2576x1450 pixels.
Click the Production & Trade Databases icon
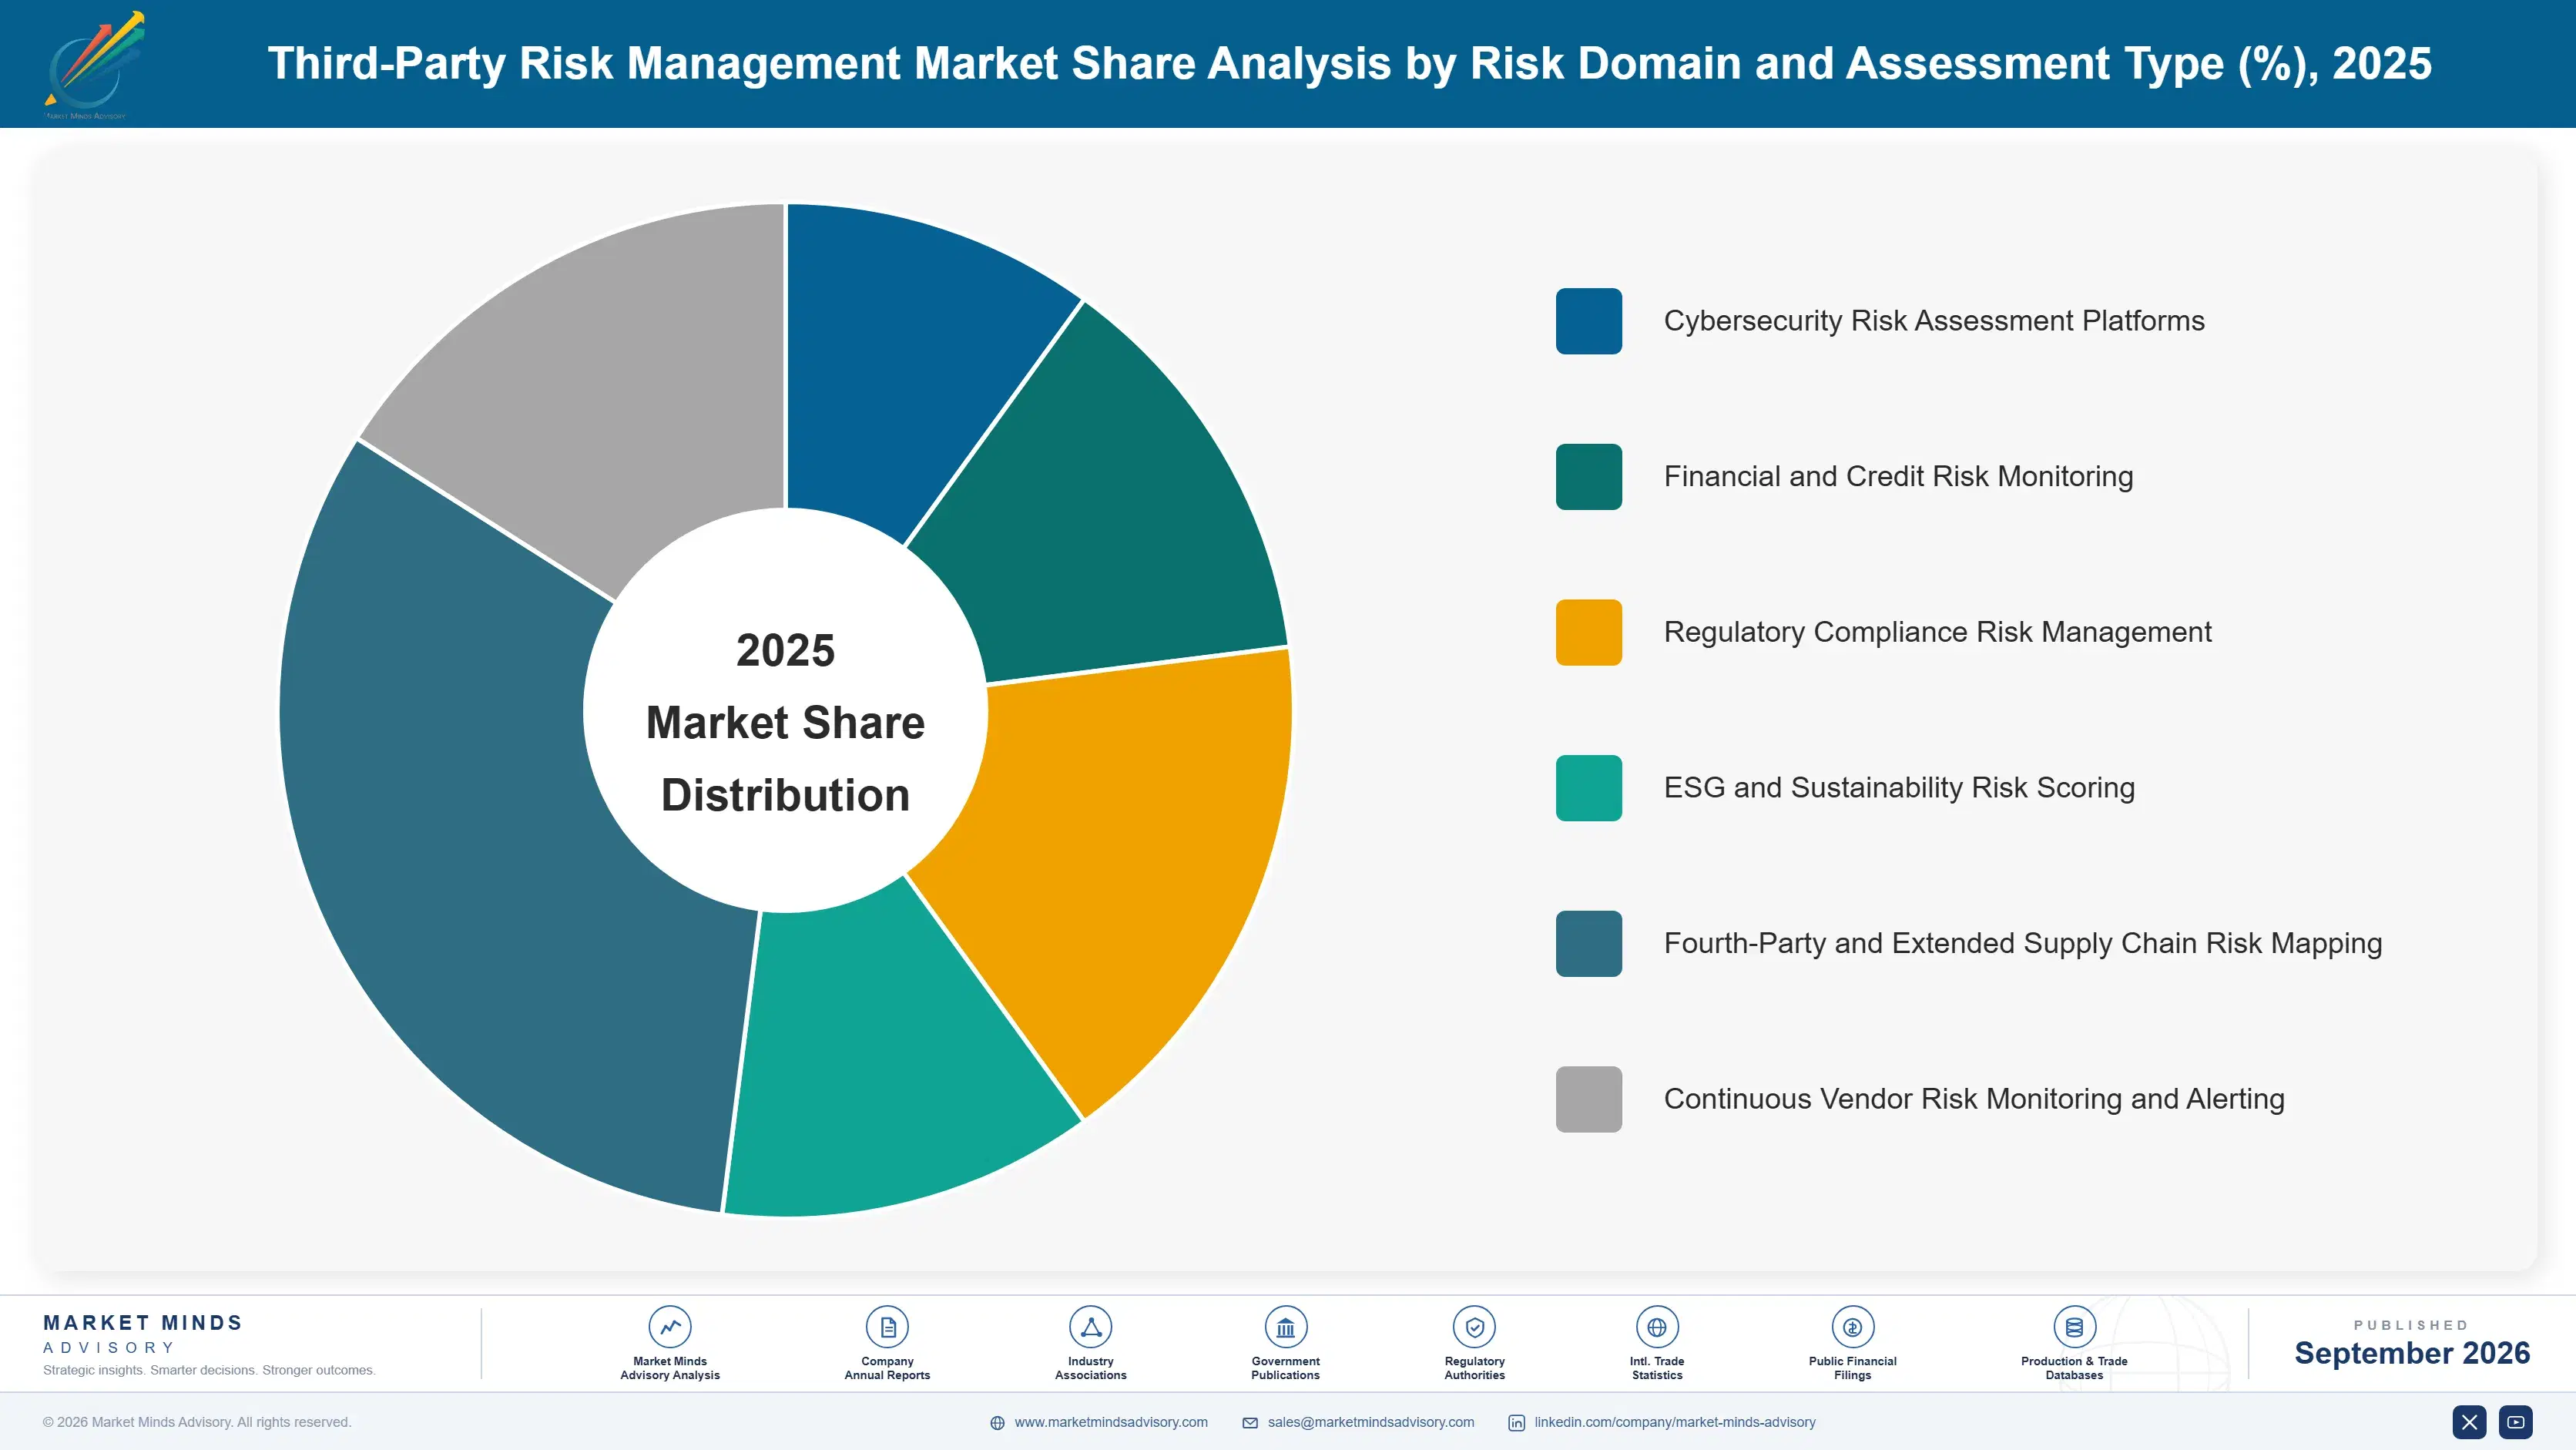tap(2074, 1327)
